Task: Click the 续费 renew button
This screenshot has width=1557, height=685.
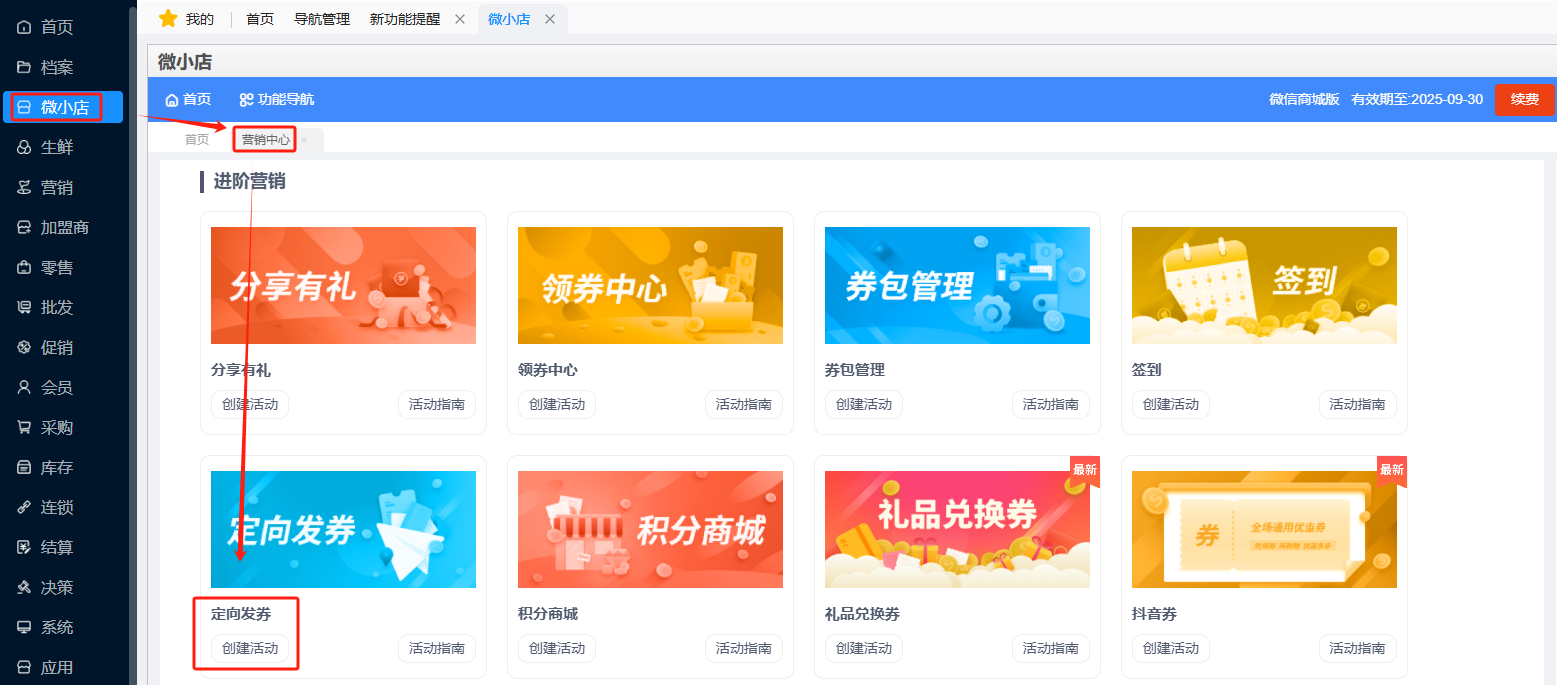Action: pyautogui.click(x=1525, y=100)
